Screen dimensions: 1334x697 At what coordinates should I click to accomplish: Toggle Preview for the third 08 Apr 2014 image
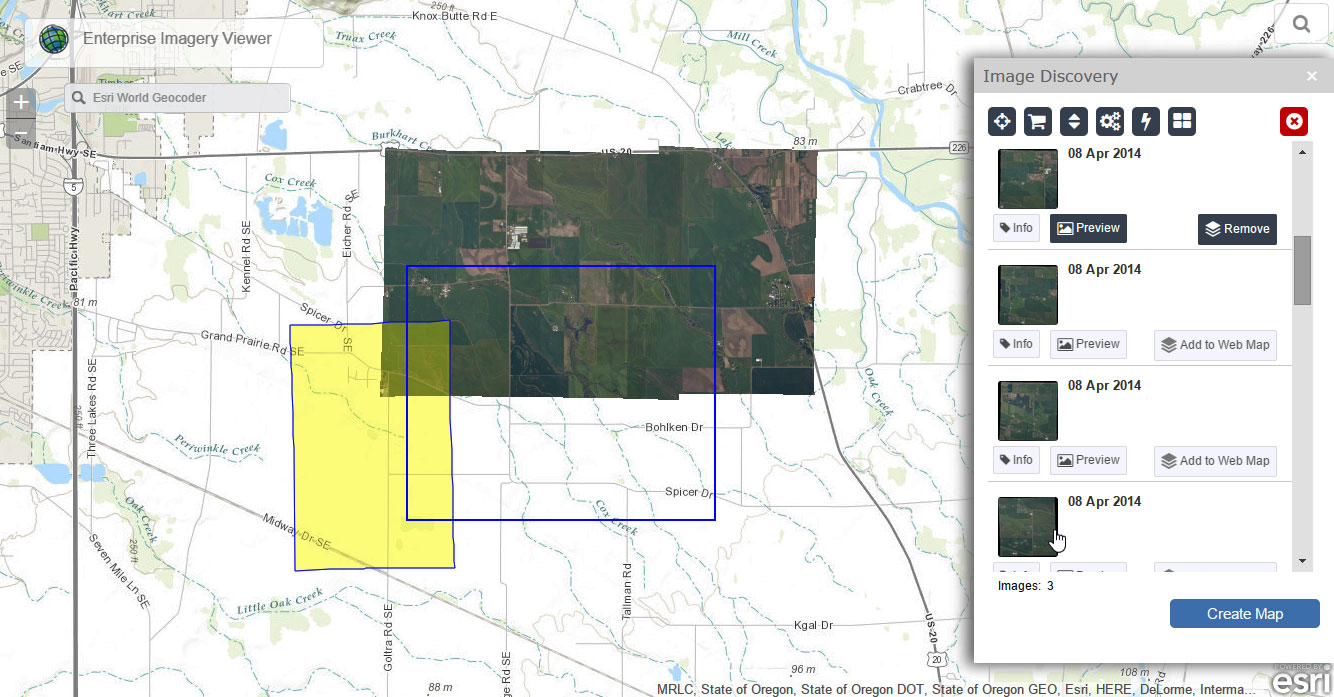pos(1088,460)
